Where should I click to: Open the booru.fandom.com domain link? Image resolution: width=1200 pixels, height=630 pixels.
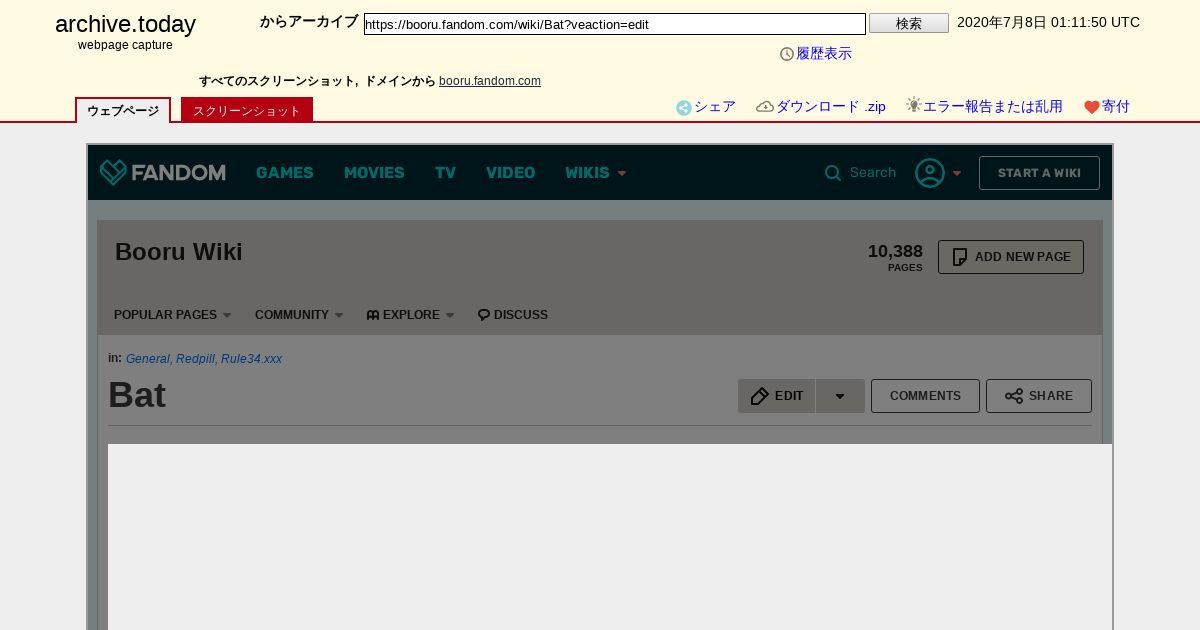(x=490, y=81)
